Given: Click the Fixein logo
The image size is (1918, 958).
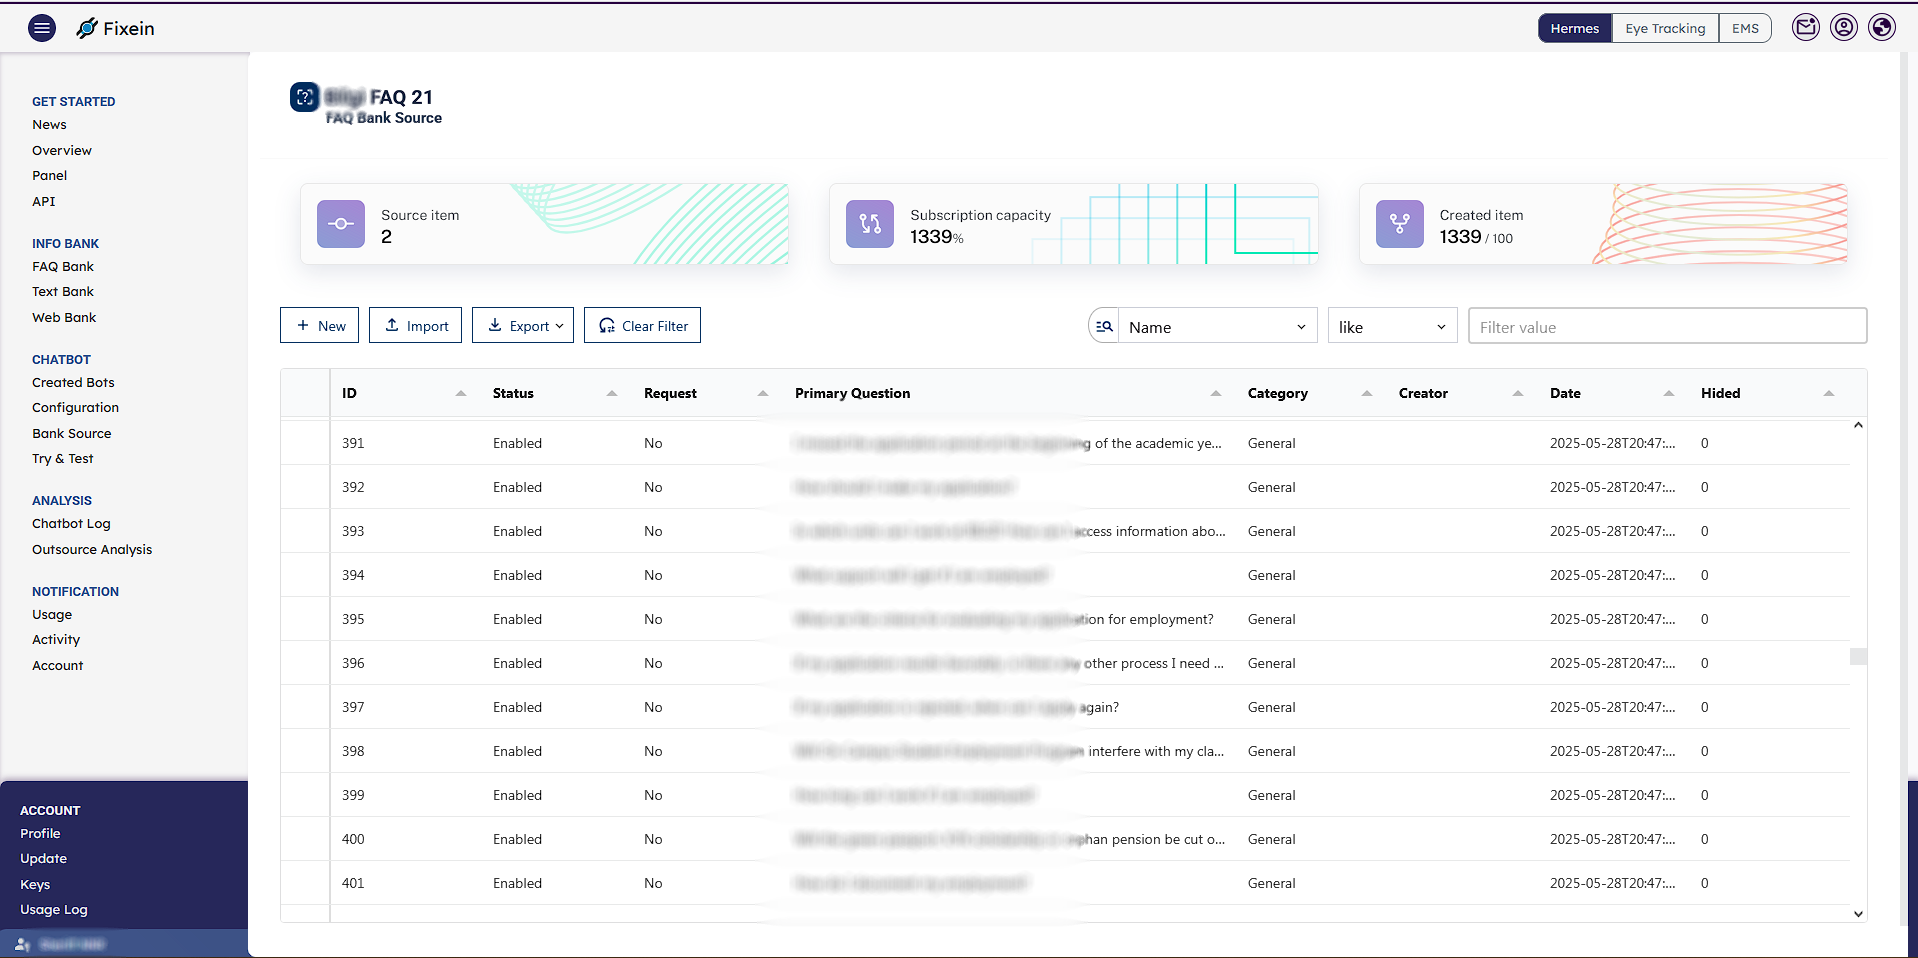Looking at the screenshot, I should pyautogui.click(x=115, y=28).
